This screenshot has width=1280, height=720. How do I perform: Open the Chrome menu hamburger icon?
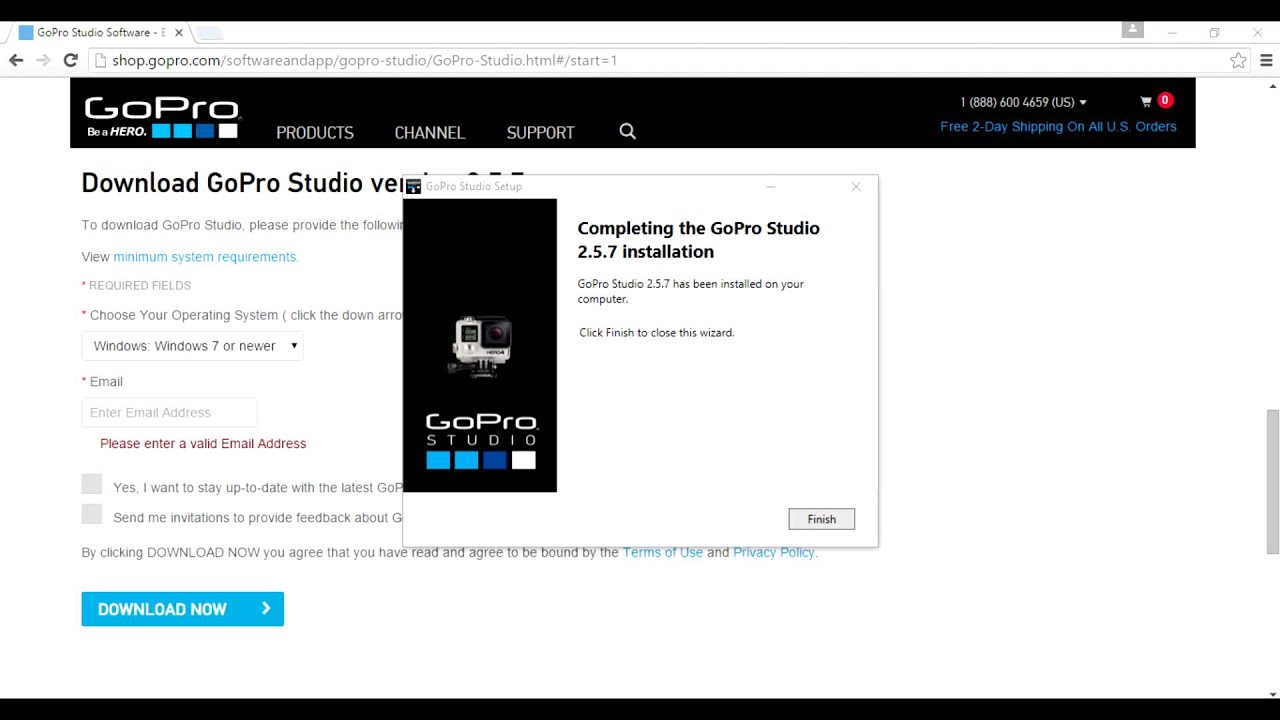click(1266, 60)
